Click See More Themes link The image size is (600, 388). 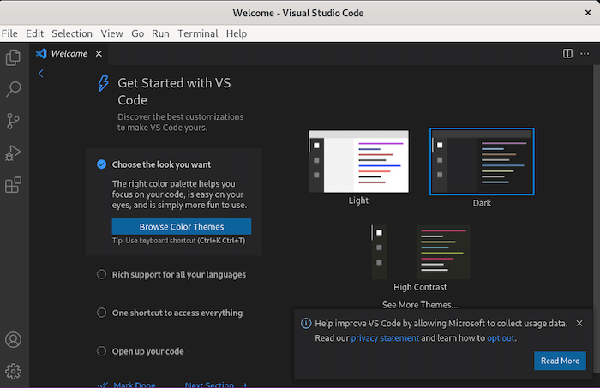420,305
